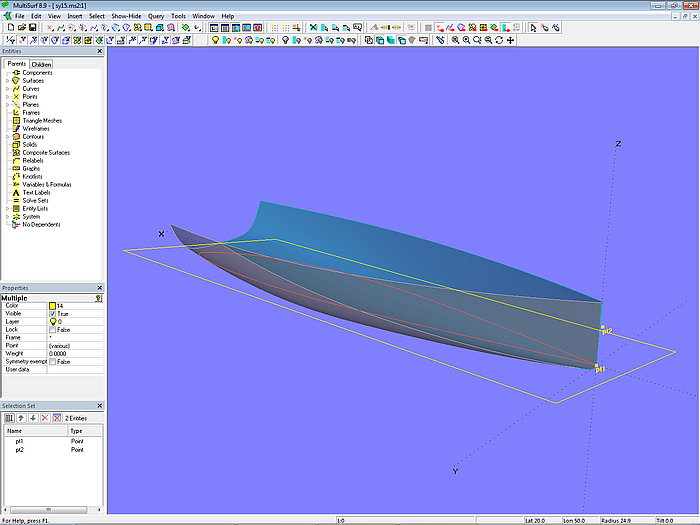The height and width of the screenshot is (525, 700).
Task: Toggle the Visible checkbox in Properties
Action: [x=53, y=313]
